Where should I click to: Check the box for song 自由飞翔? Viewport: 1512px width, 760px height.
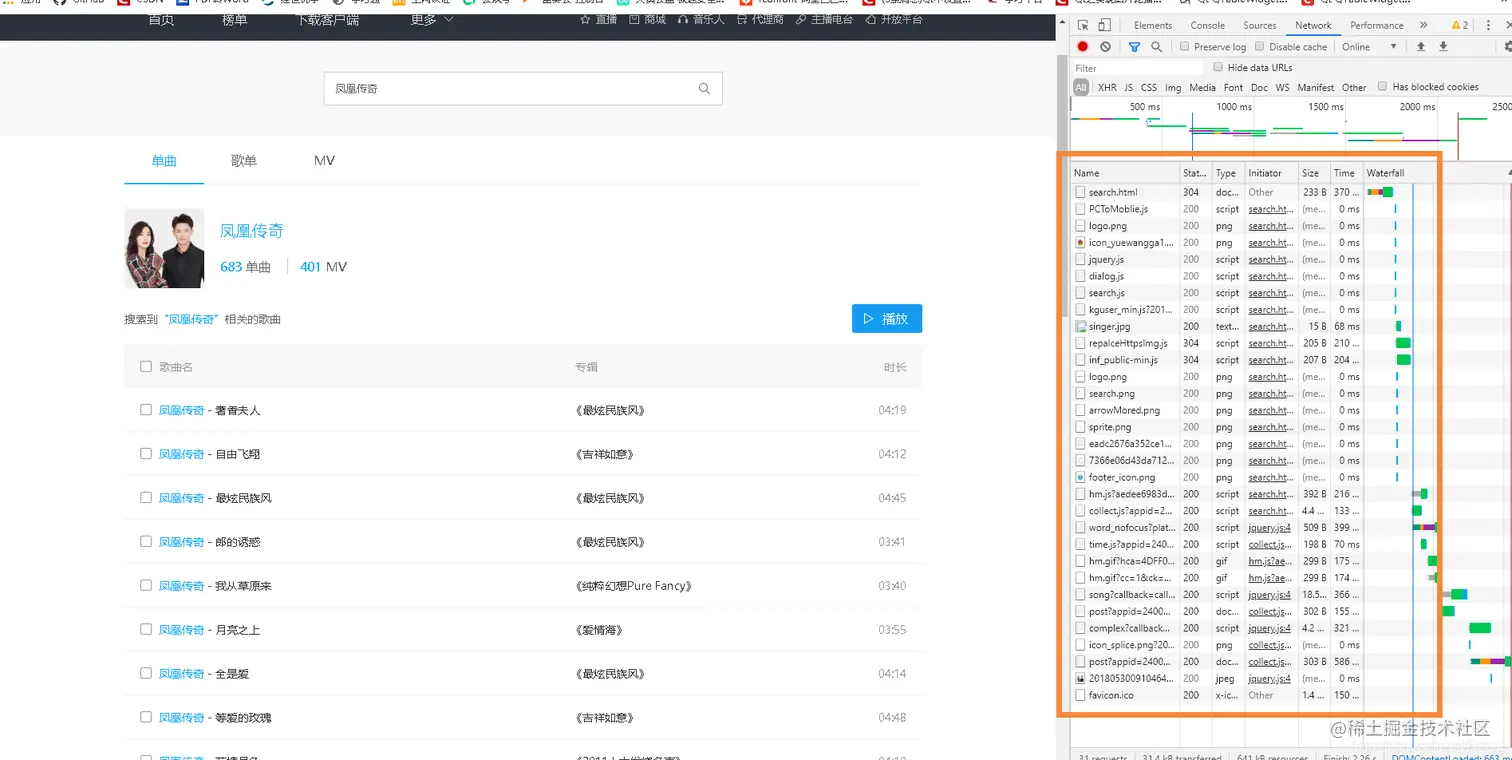pos(146,454)
